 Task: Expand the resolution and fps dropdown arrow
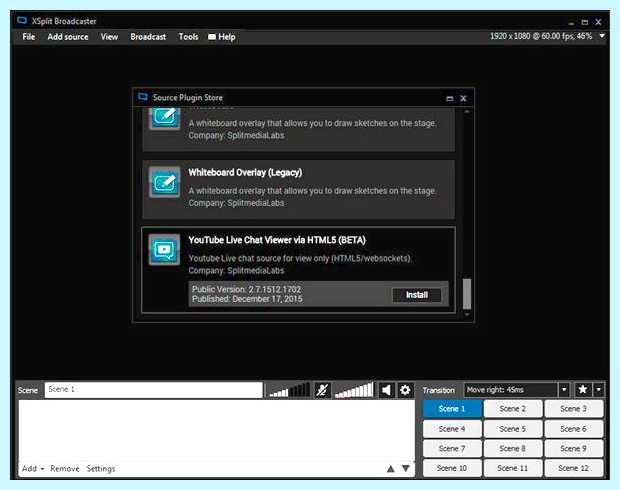(602, 36)
